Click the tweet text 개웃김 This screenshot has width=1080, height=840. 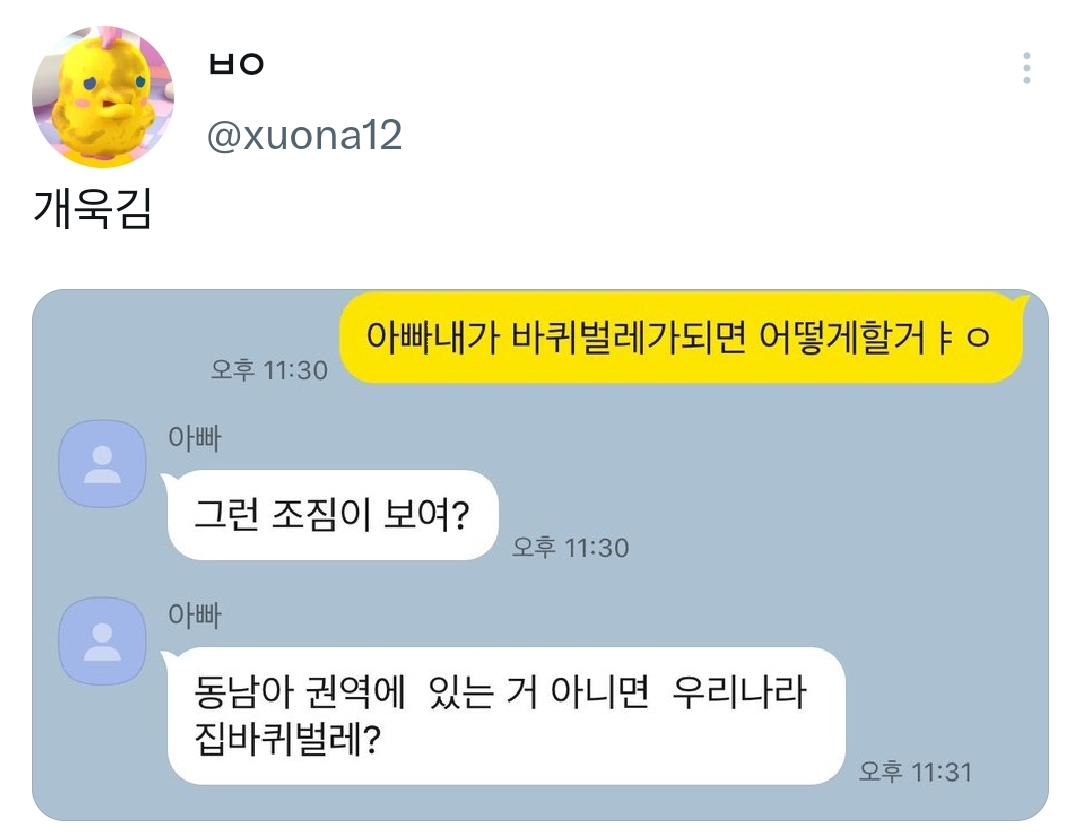point(92,208)
